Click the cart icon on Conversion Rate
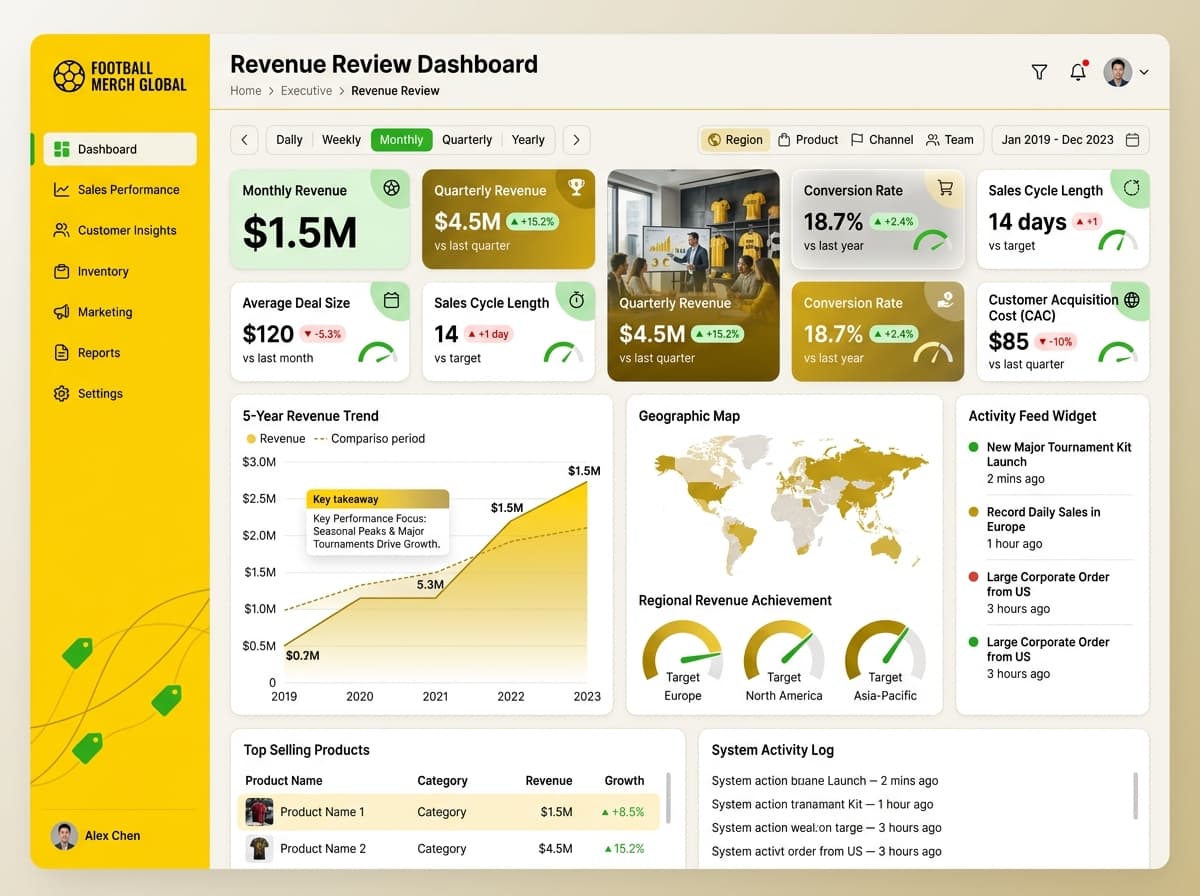This screenshot has width=1200, height=896. click(945, 187)
